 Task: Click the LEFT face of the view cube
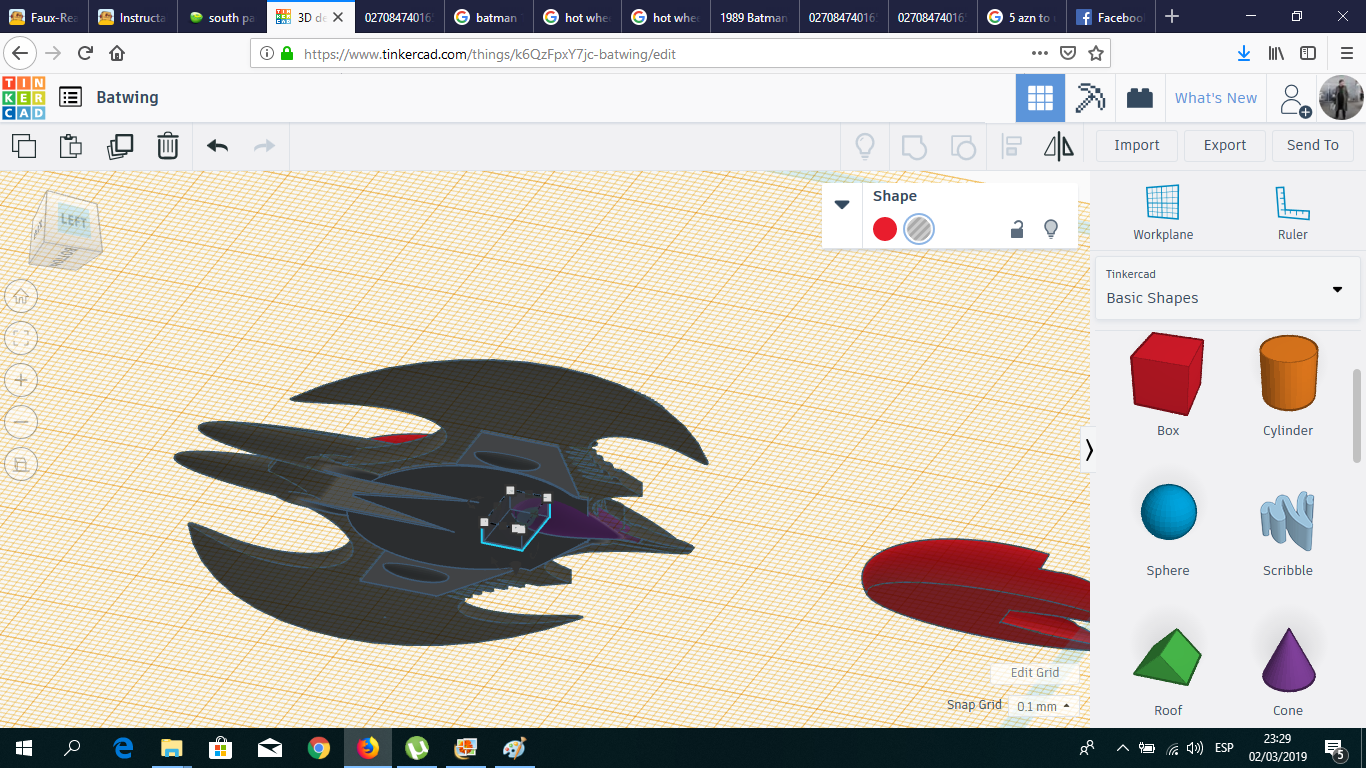pyautogui.click(x=73, y=222)
